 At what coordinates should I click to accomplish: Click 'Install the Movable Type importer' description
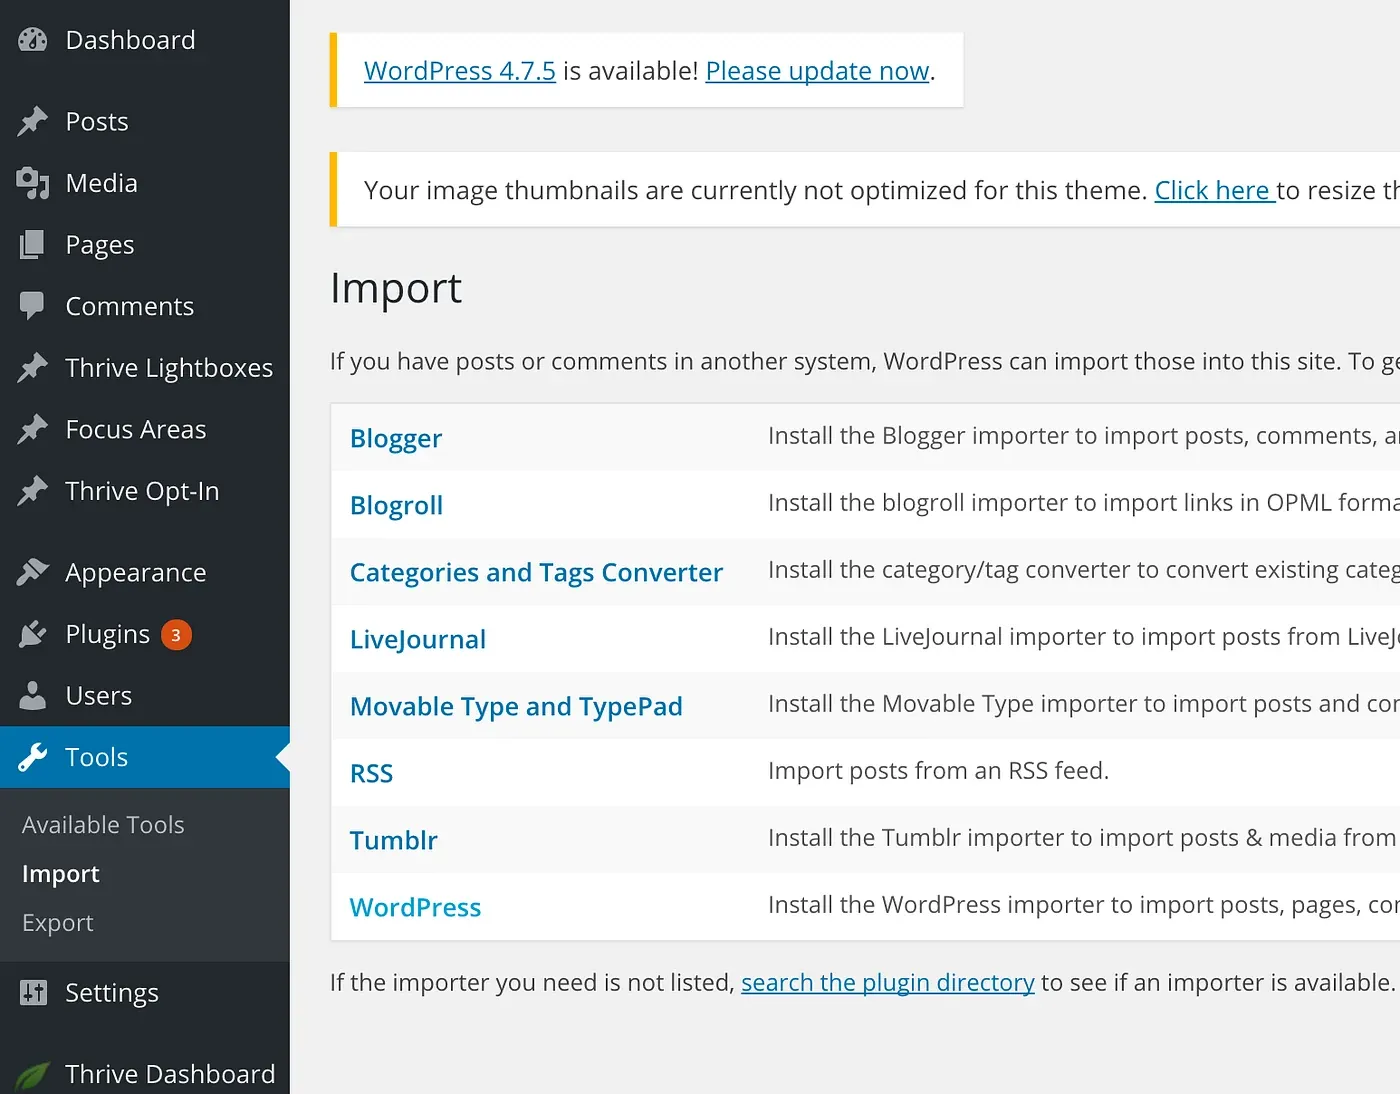tap(1084, 704)
